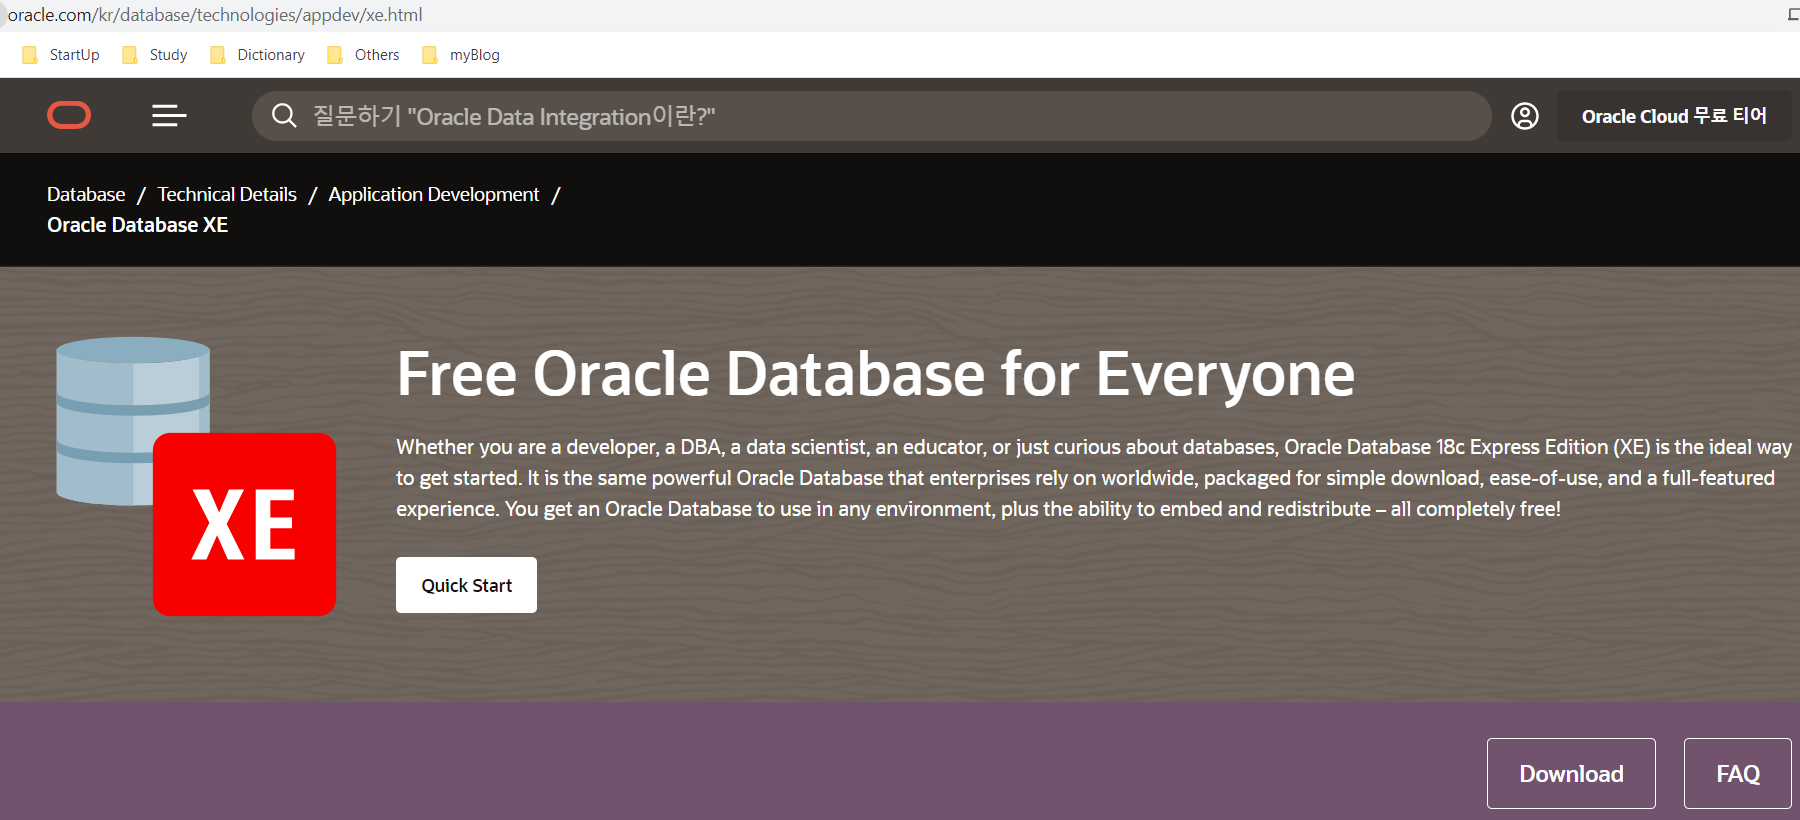Click the red Oracle logo icon
This screenshot has width=1800, height=820.
coord(69,116)
